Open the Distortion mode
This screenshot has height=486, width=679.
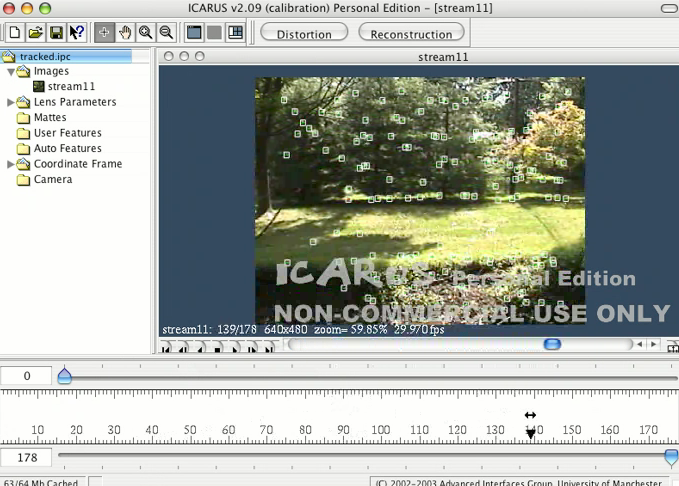point(304,33)
